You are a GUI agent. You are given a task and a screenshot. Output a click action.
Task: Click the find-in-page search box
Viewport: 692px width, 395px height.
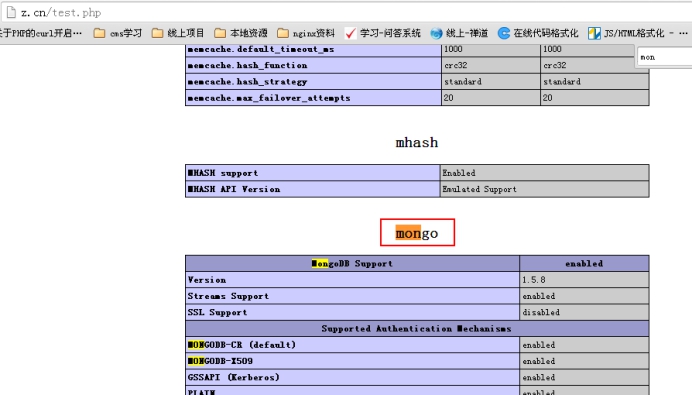pyautogui.click(x=664, y=57)
